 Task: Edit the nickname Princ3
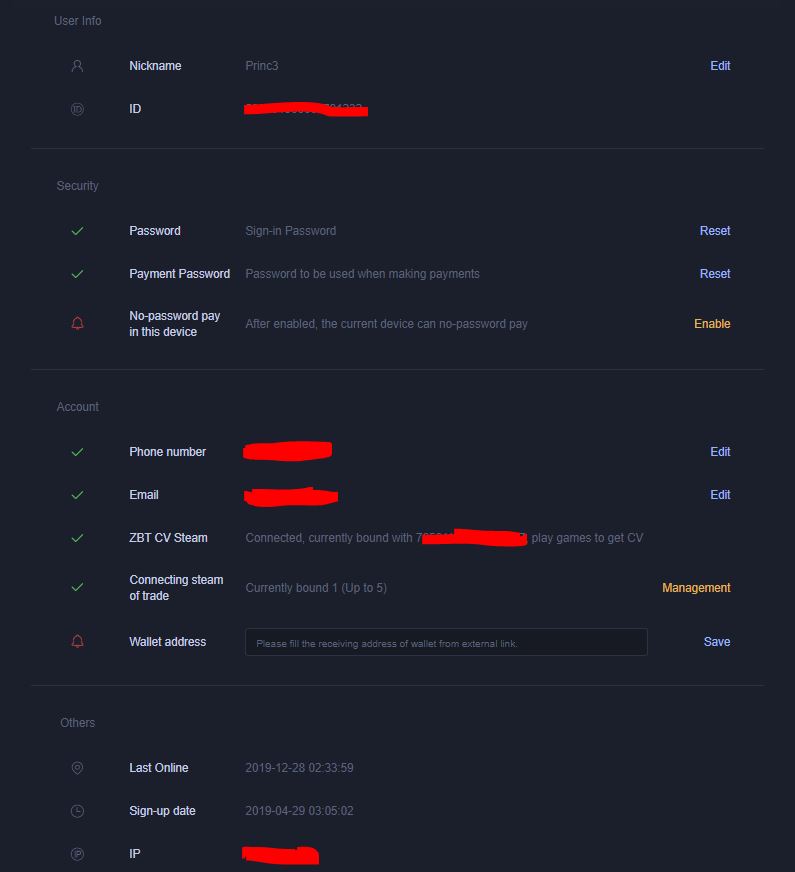(x=720, y=66)
